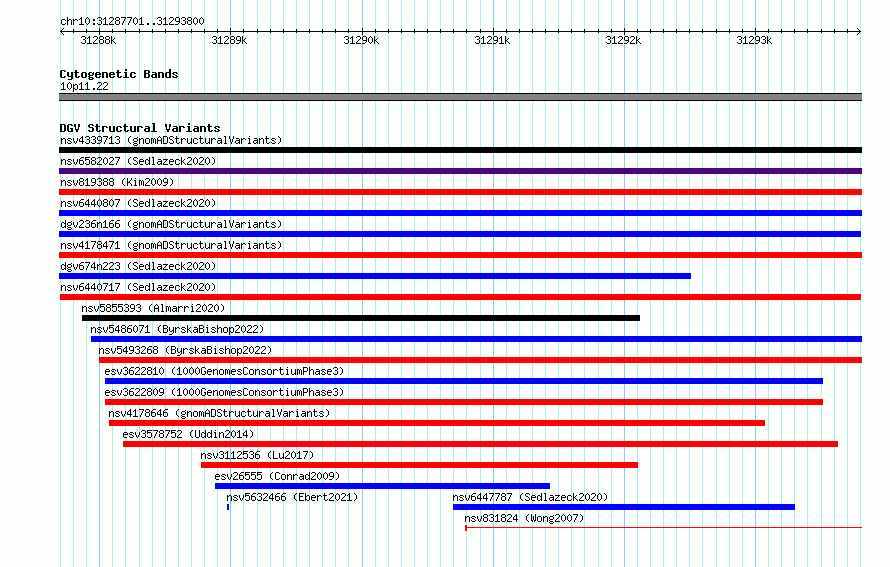Open dgv236n166 (gnomADStructuralVariants) label
890x567 pixels.
pos(171,224)
